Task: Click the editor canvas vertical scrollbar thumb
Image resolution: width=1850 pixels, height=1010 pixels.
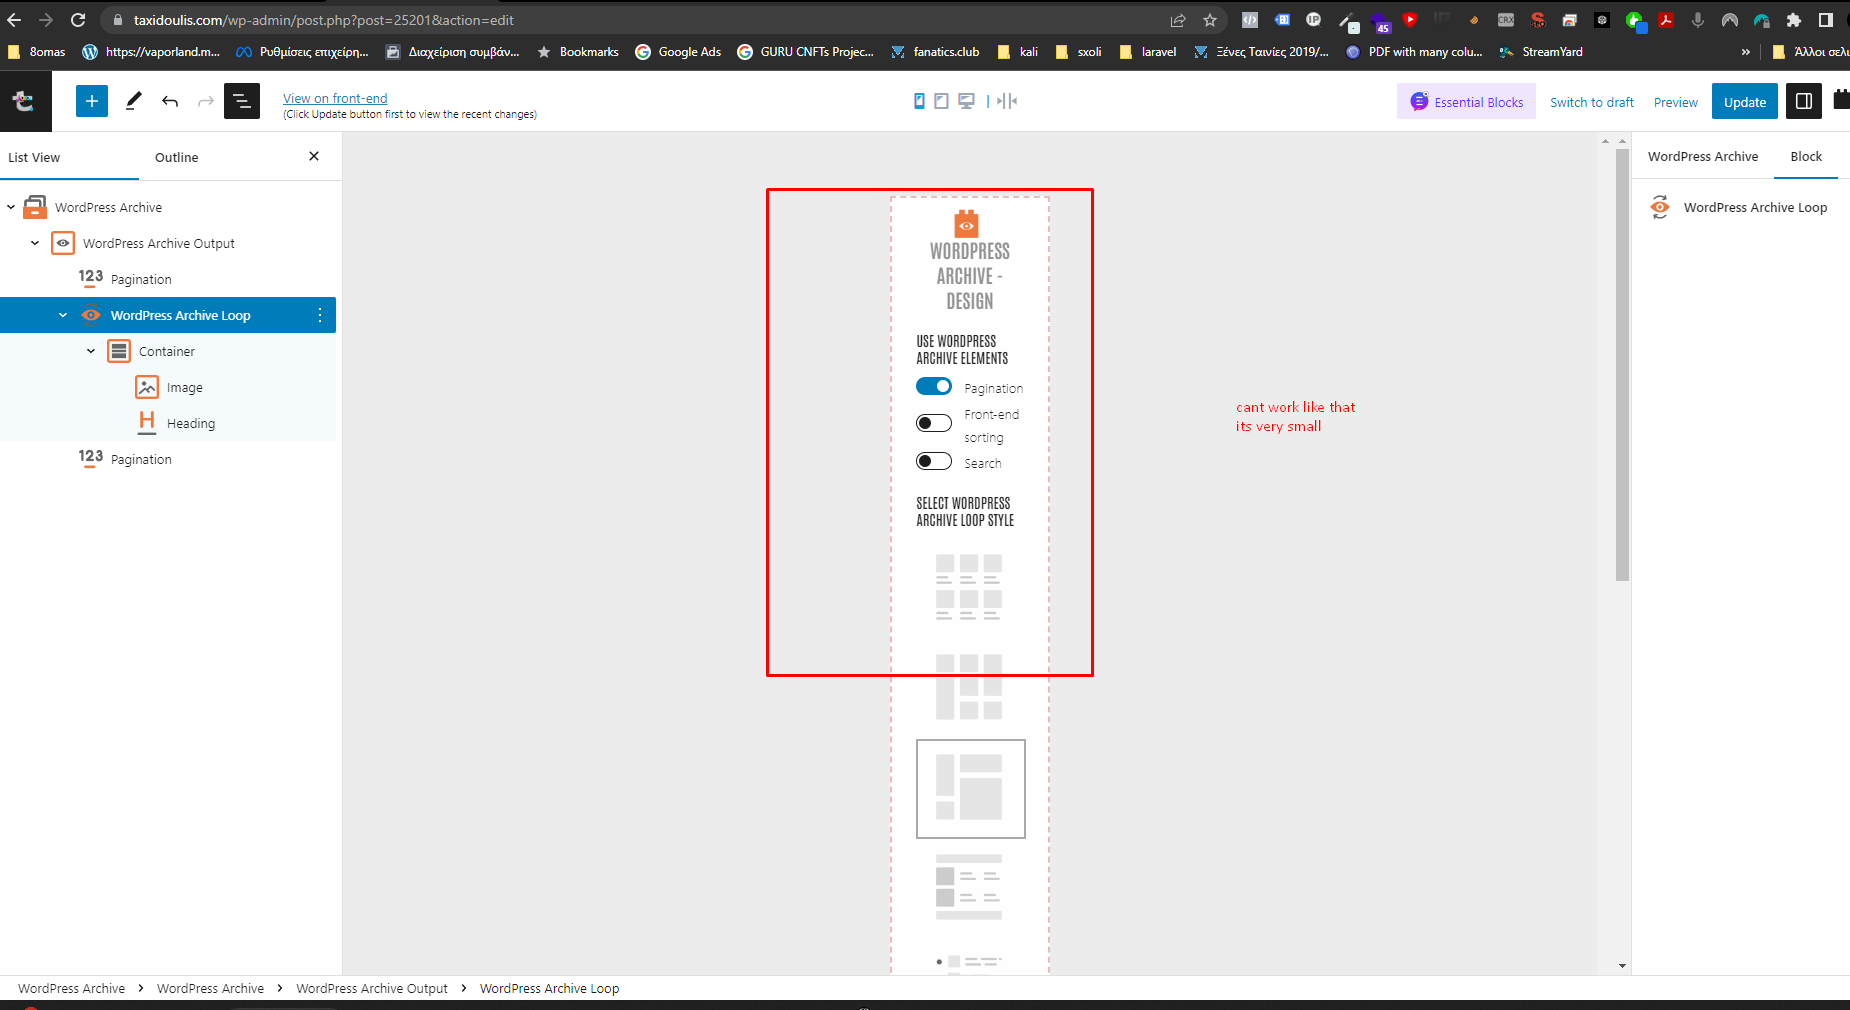Action: 1622,365
